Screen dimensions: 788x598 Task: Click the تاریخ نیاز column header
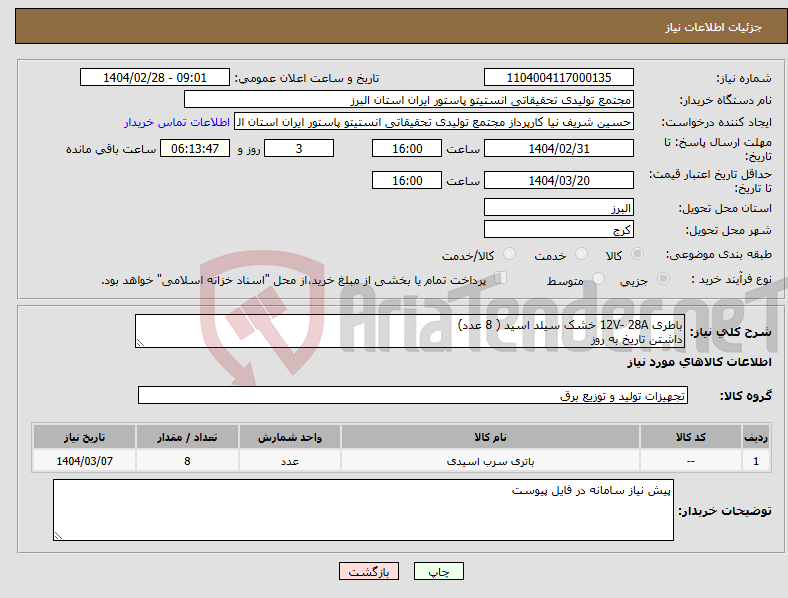click(84, 437)
